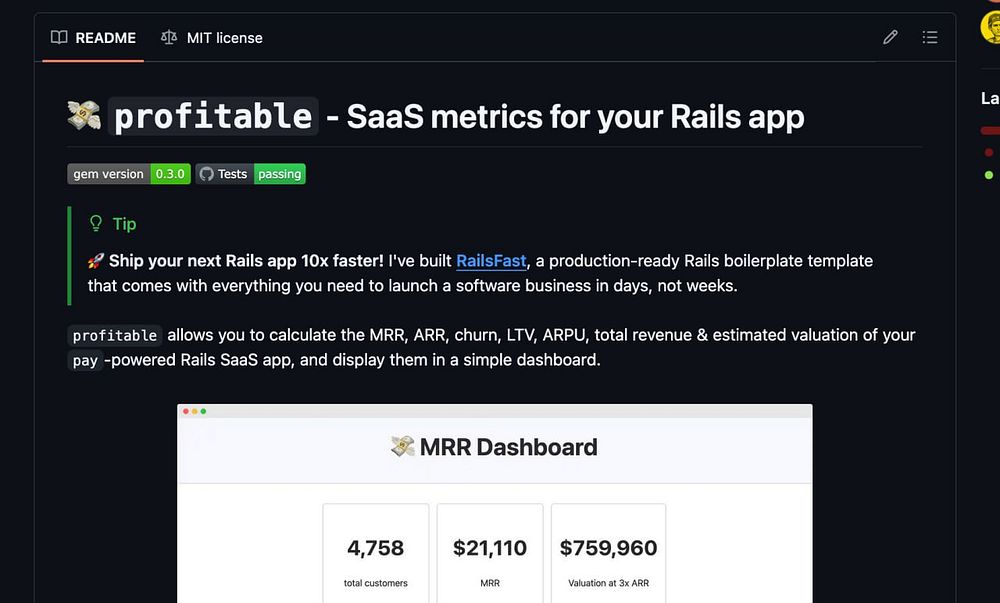Click the $759,960 valuation card
The image size is (1000, 603).
608,555
